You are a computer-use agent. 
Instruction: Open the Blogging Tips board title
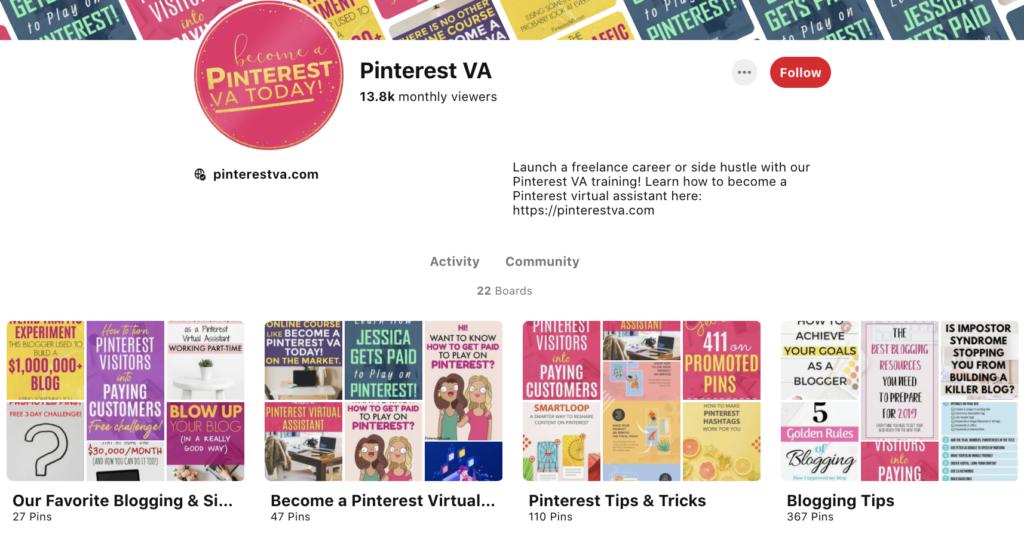coord(840,500)
